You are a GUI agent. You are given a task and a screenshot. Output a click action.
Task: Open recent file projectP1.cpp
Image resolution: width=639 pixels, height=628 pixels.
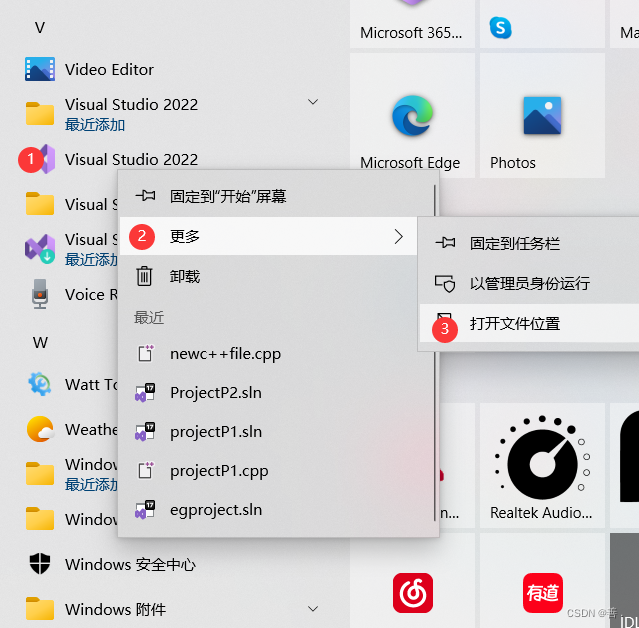click(278, 471)
